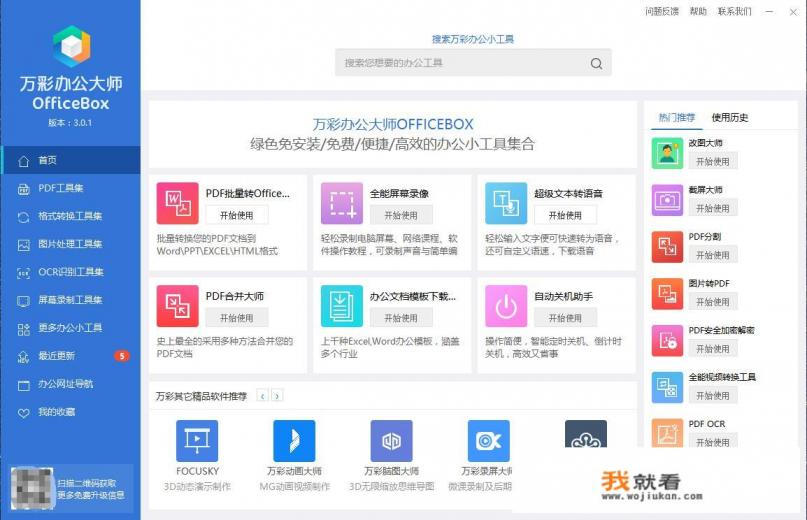Open the 万彩录屏大师 software icon
807x520 pixels.
pos(489,441)
